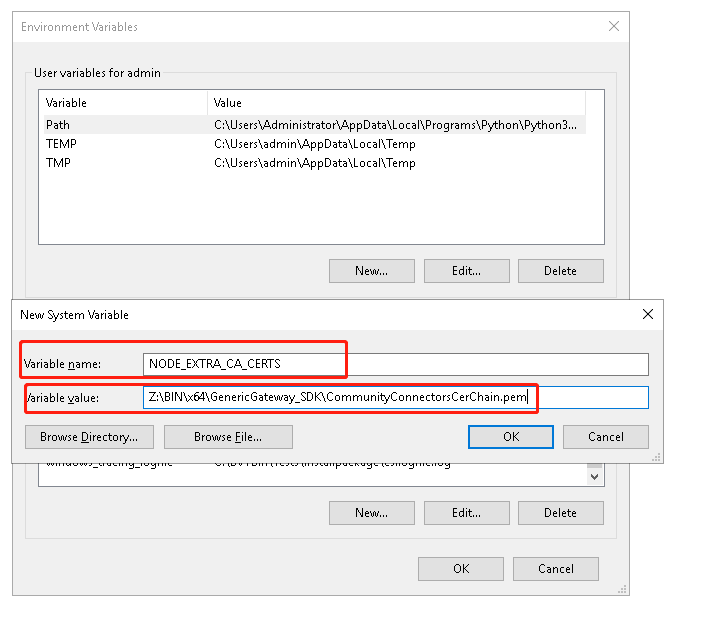
Task: Click the Variable name text field
Action: pyautogui.click(x=396, y=364)
